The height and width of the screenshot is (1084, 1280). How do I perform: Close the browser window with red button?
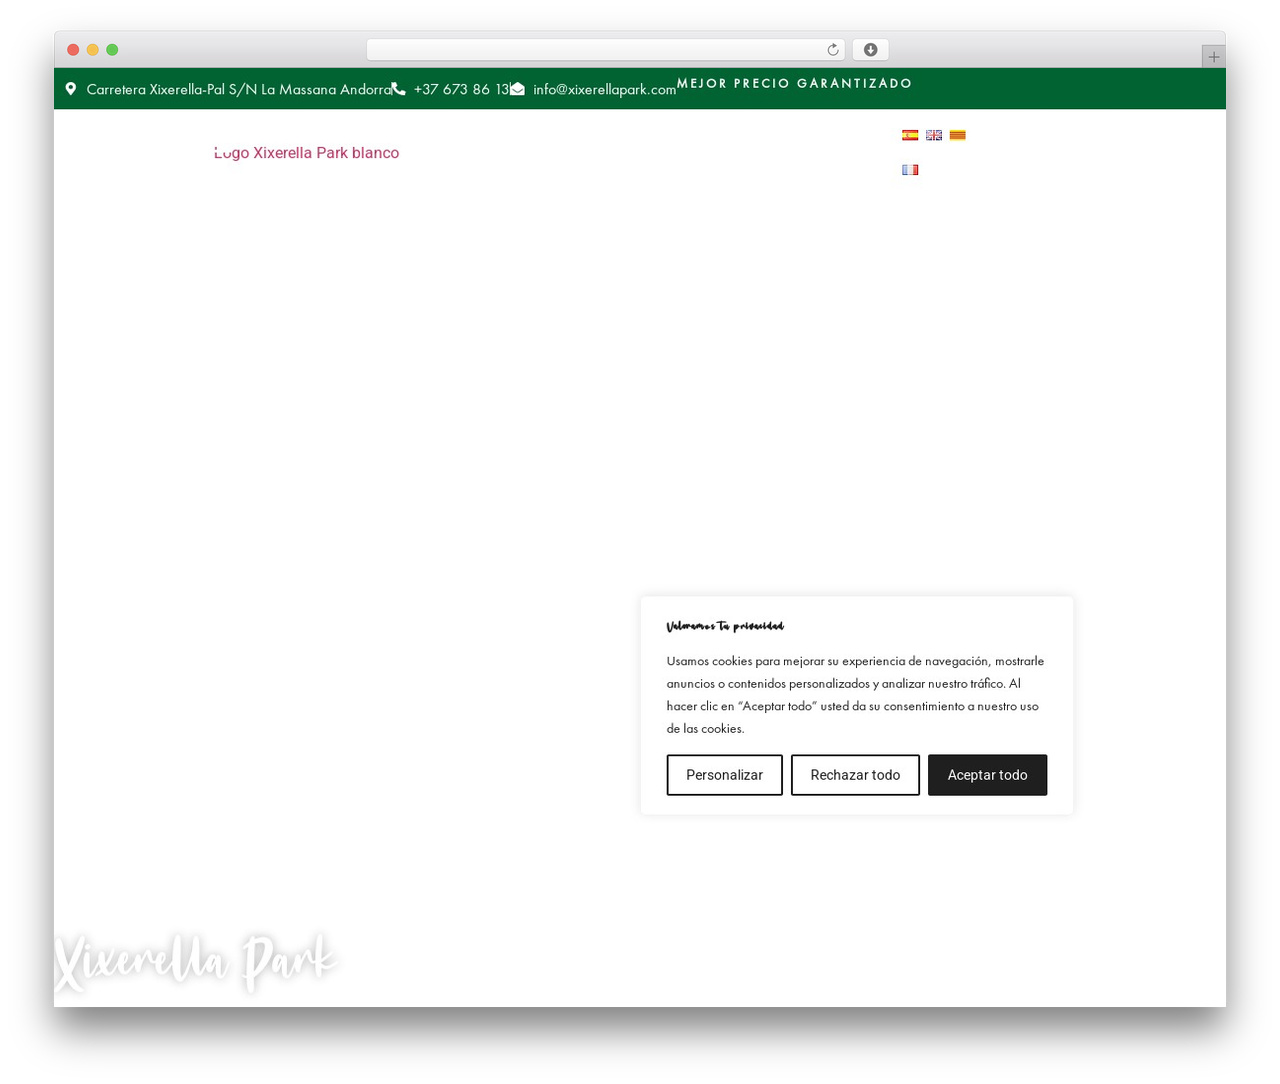pyautogui.click(x=73, y=50)
